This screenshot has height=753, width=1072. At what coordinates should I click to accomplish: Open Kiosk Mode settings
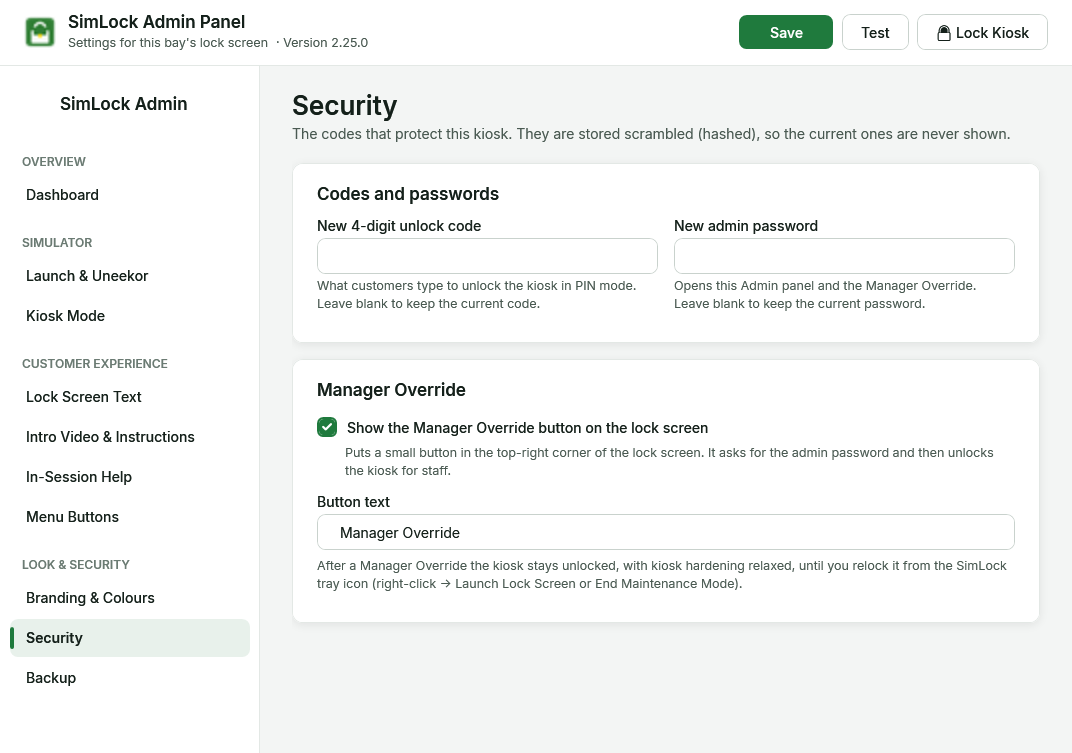coord(130,316)
